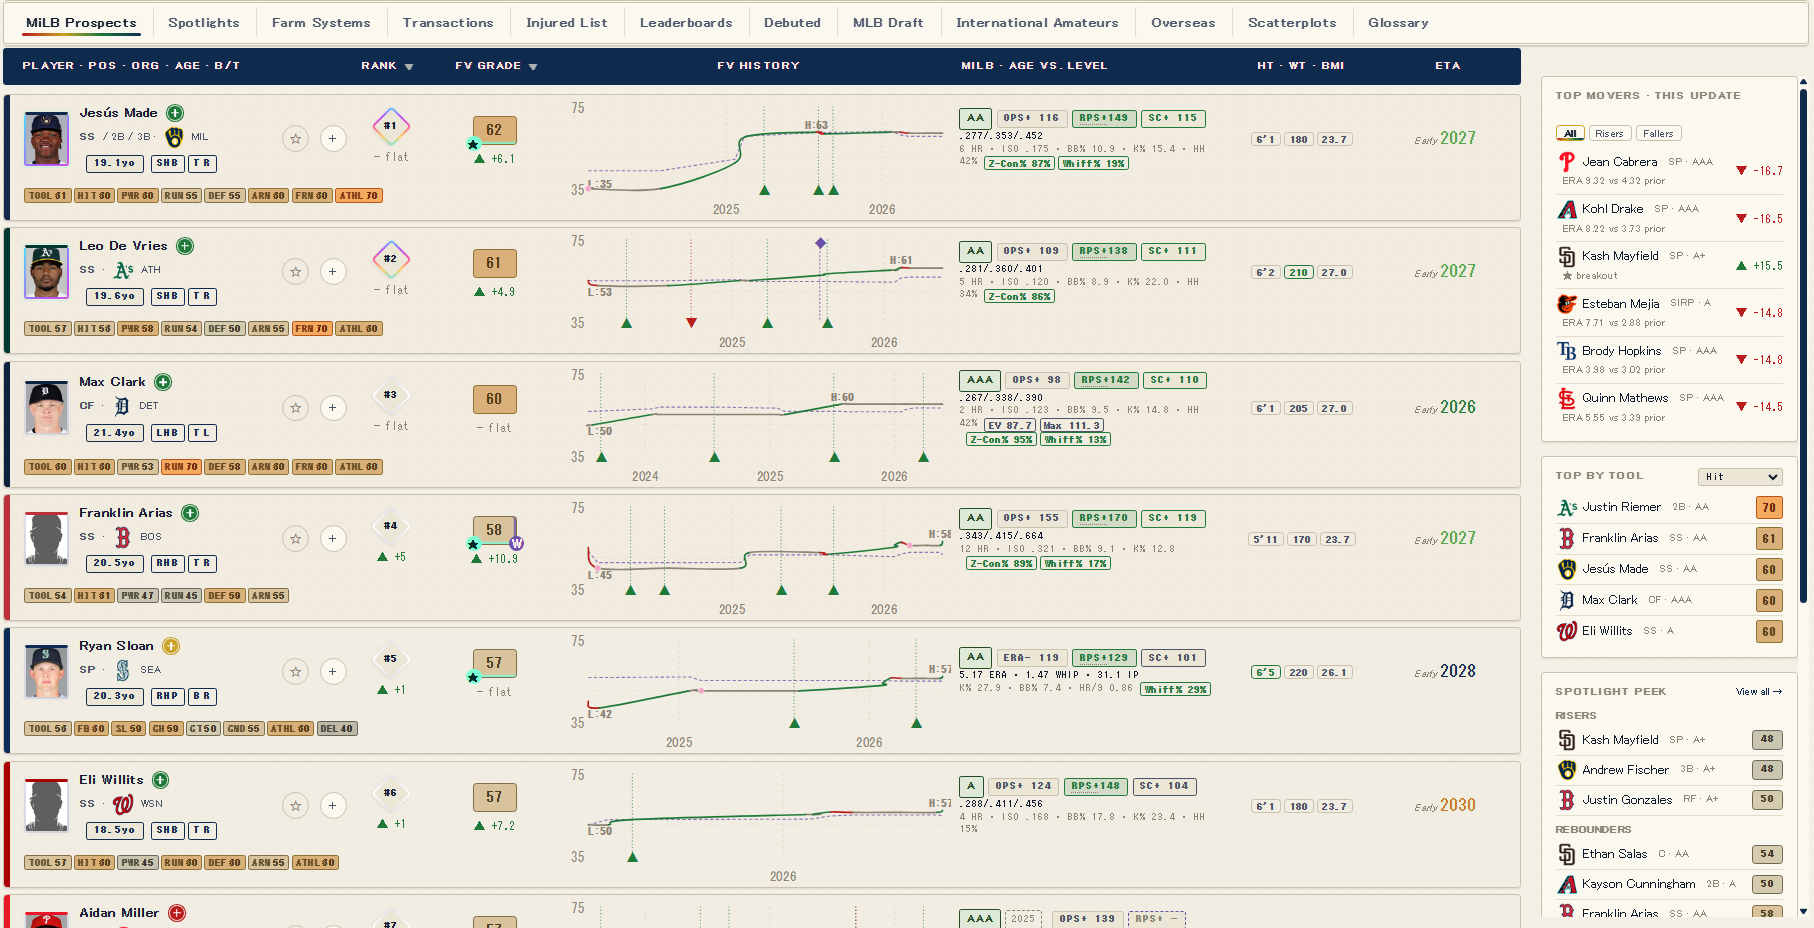
Task: Star Eli Willits as favorite
Action: pos(295,806)
